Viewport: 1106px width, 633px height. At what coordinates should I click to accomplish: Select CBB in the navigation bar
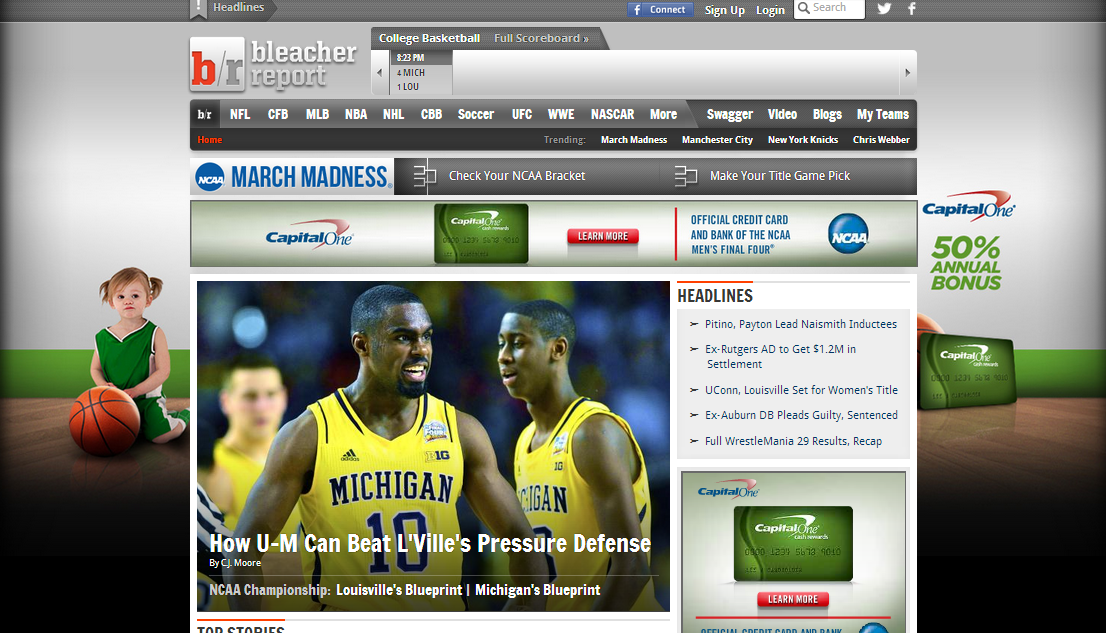[432, 114]
